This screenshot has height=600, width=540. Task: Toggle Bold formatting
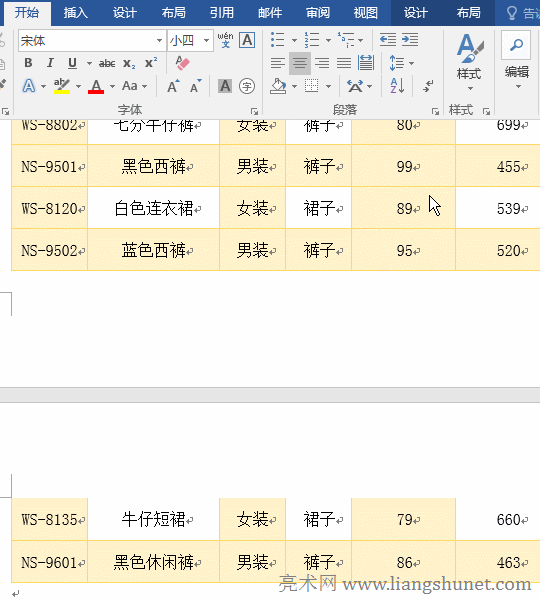(28, 63)
